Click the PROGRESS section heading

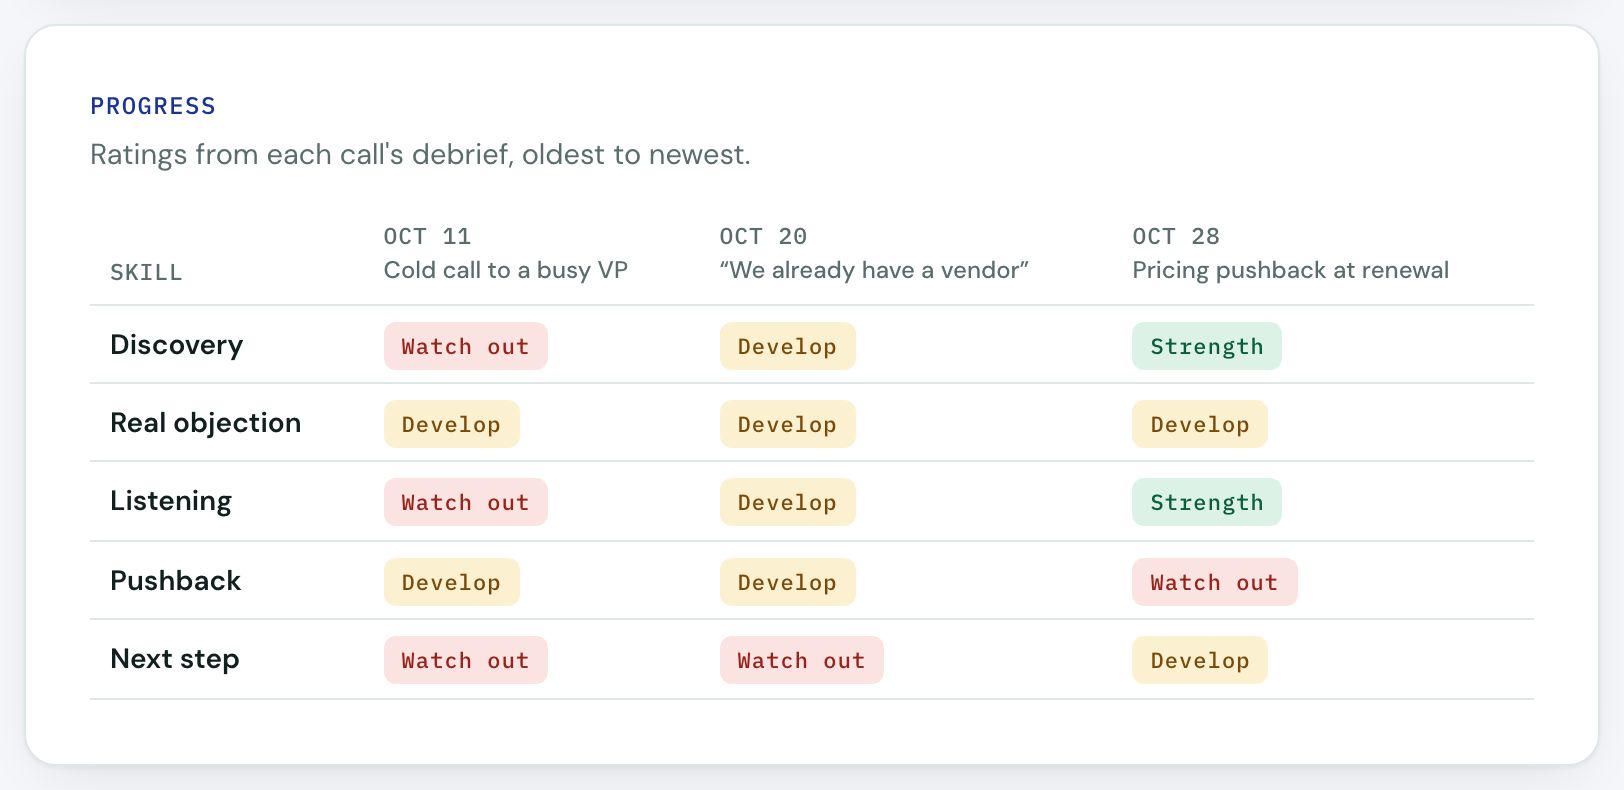click(x=153, y=106)
